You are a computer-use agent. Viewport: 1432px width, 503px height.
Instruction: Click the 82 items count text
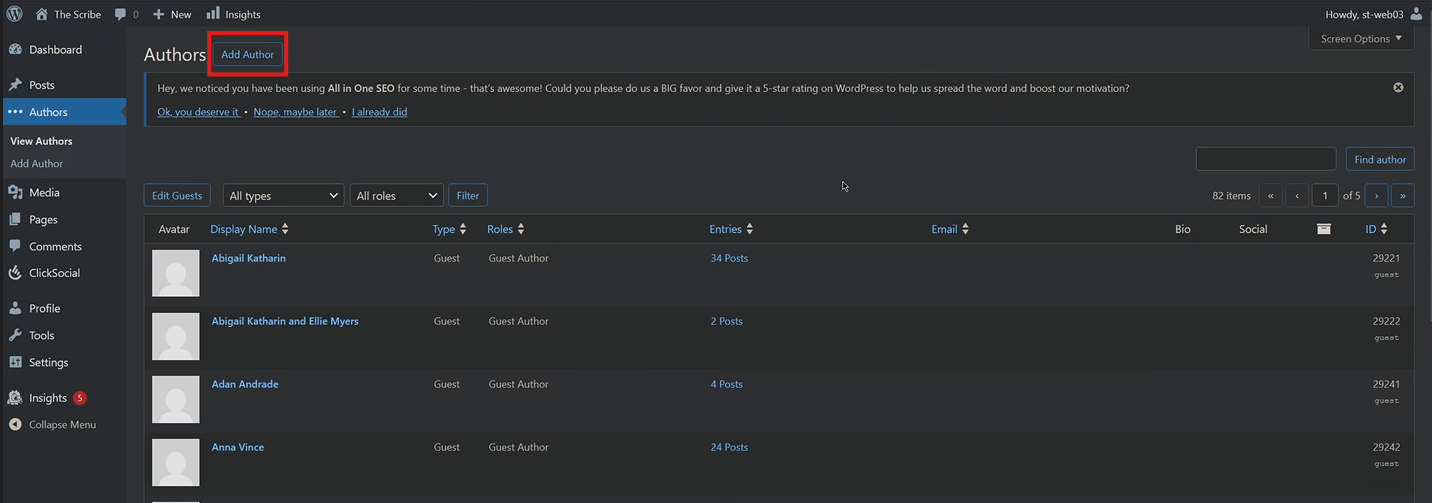(1231, 196)
